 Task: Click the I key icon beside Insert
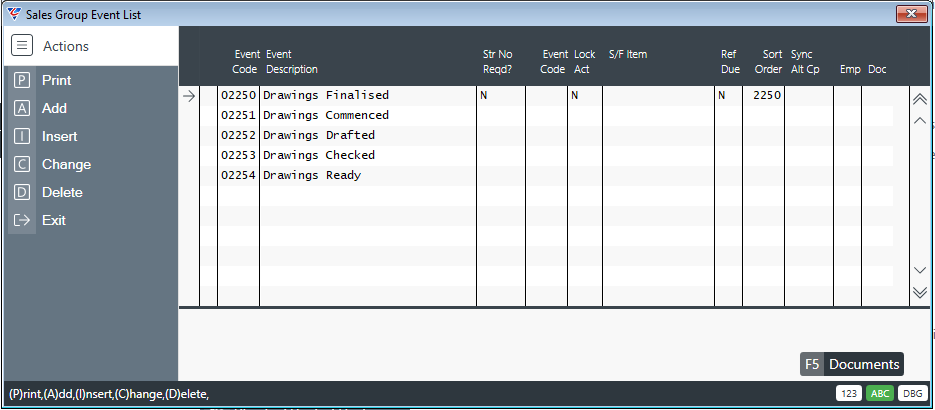(21, 136)
